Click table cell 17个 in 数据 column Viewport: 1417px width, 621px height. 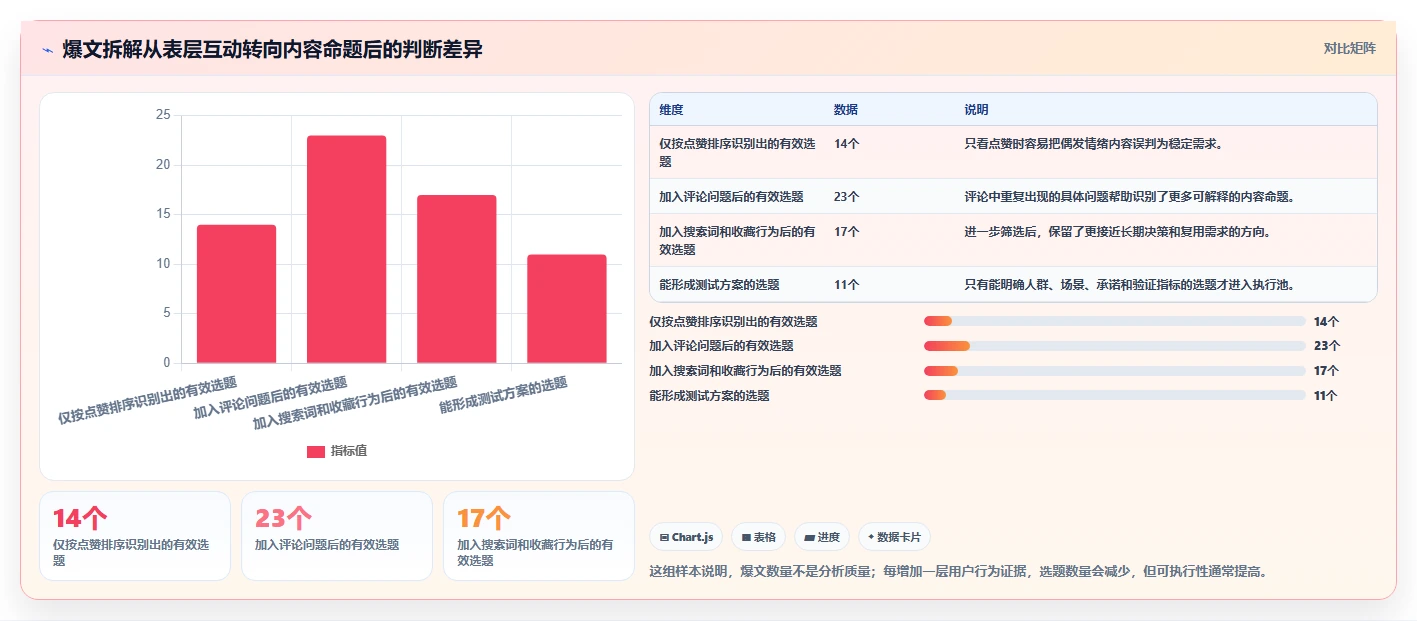(846, 232)
